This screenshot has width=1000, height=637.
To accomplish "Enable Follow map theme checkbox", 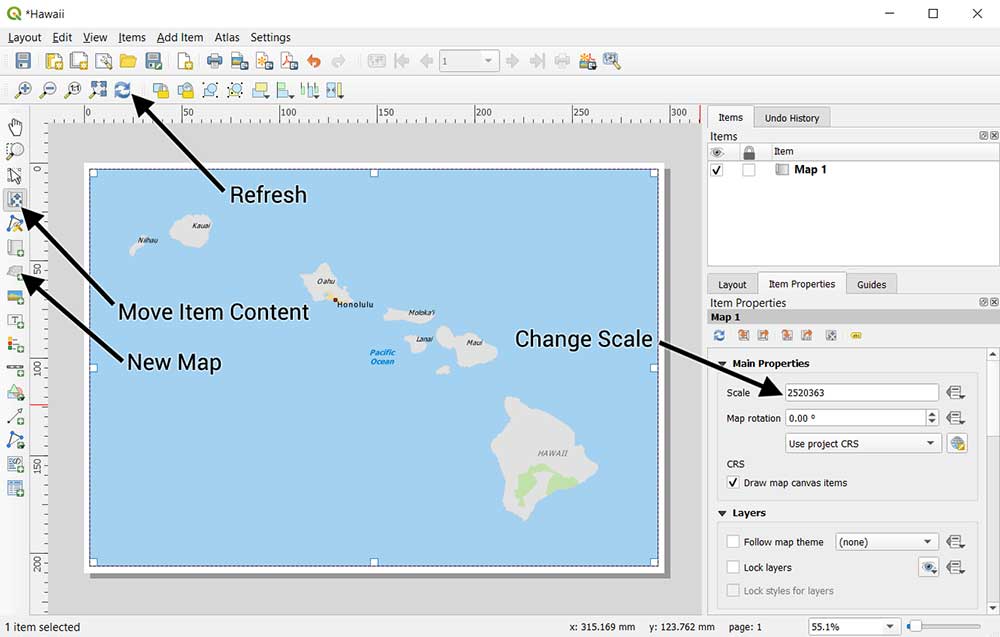I will 733,542.
